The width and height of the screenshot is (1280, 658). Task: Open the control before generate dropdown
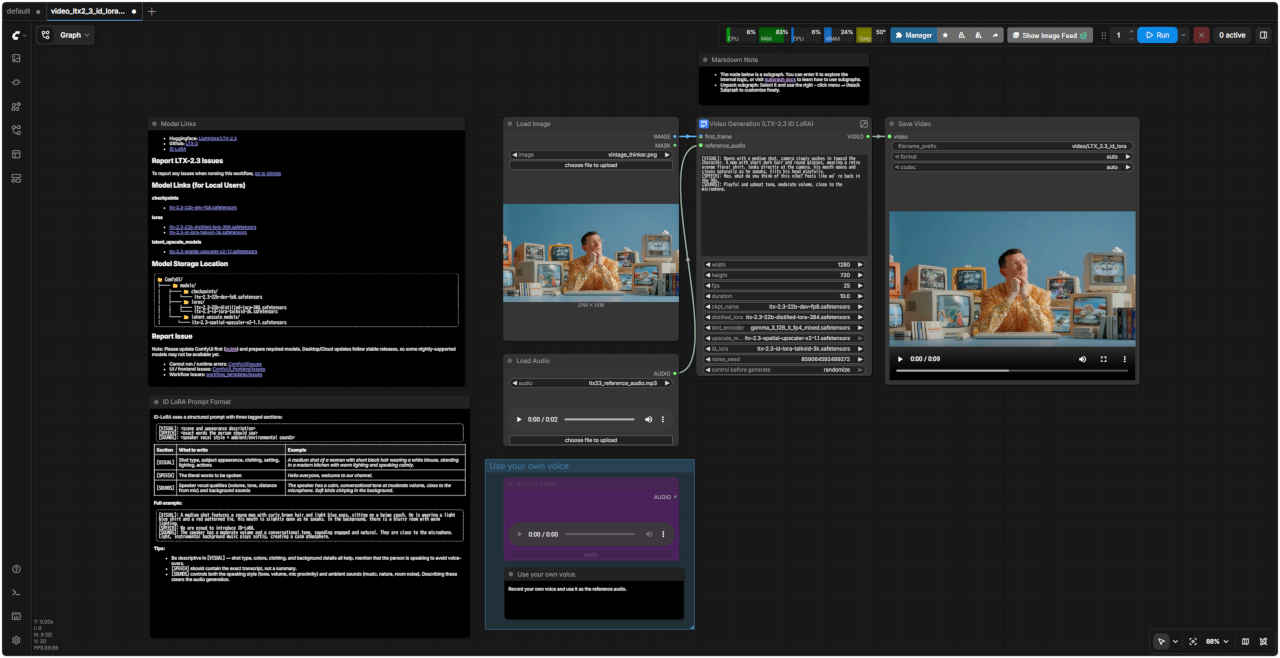(x=784, y=369)
